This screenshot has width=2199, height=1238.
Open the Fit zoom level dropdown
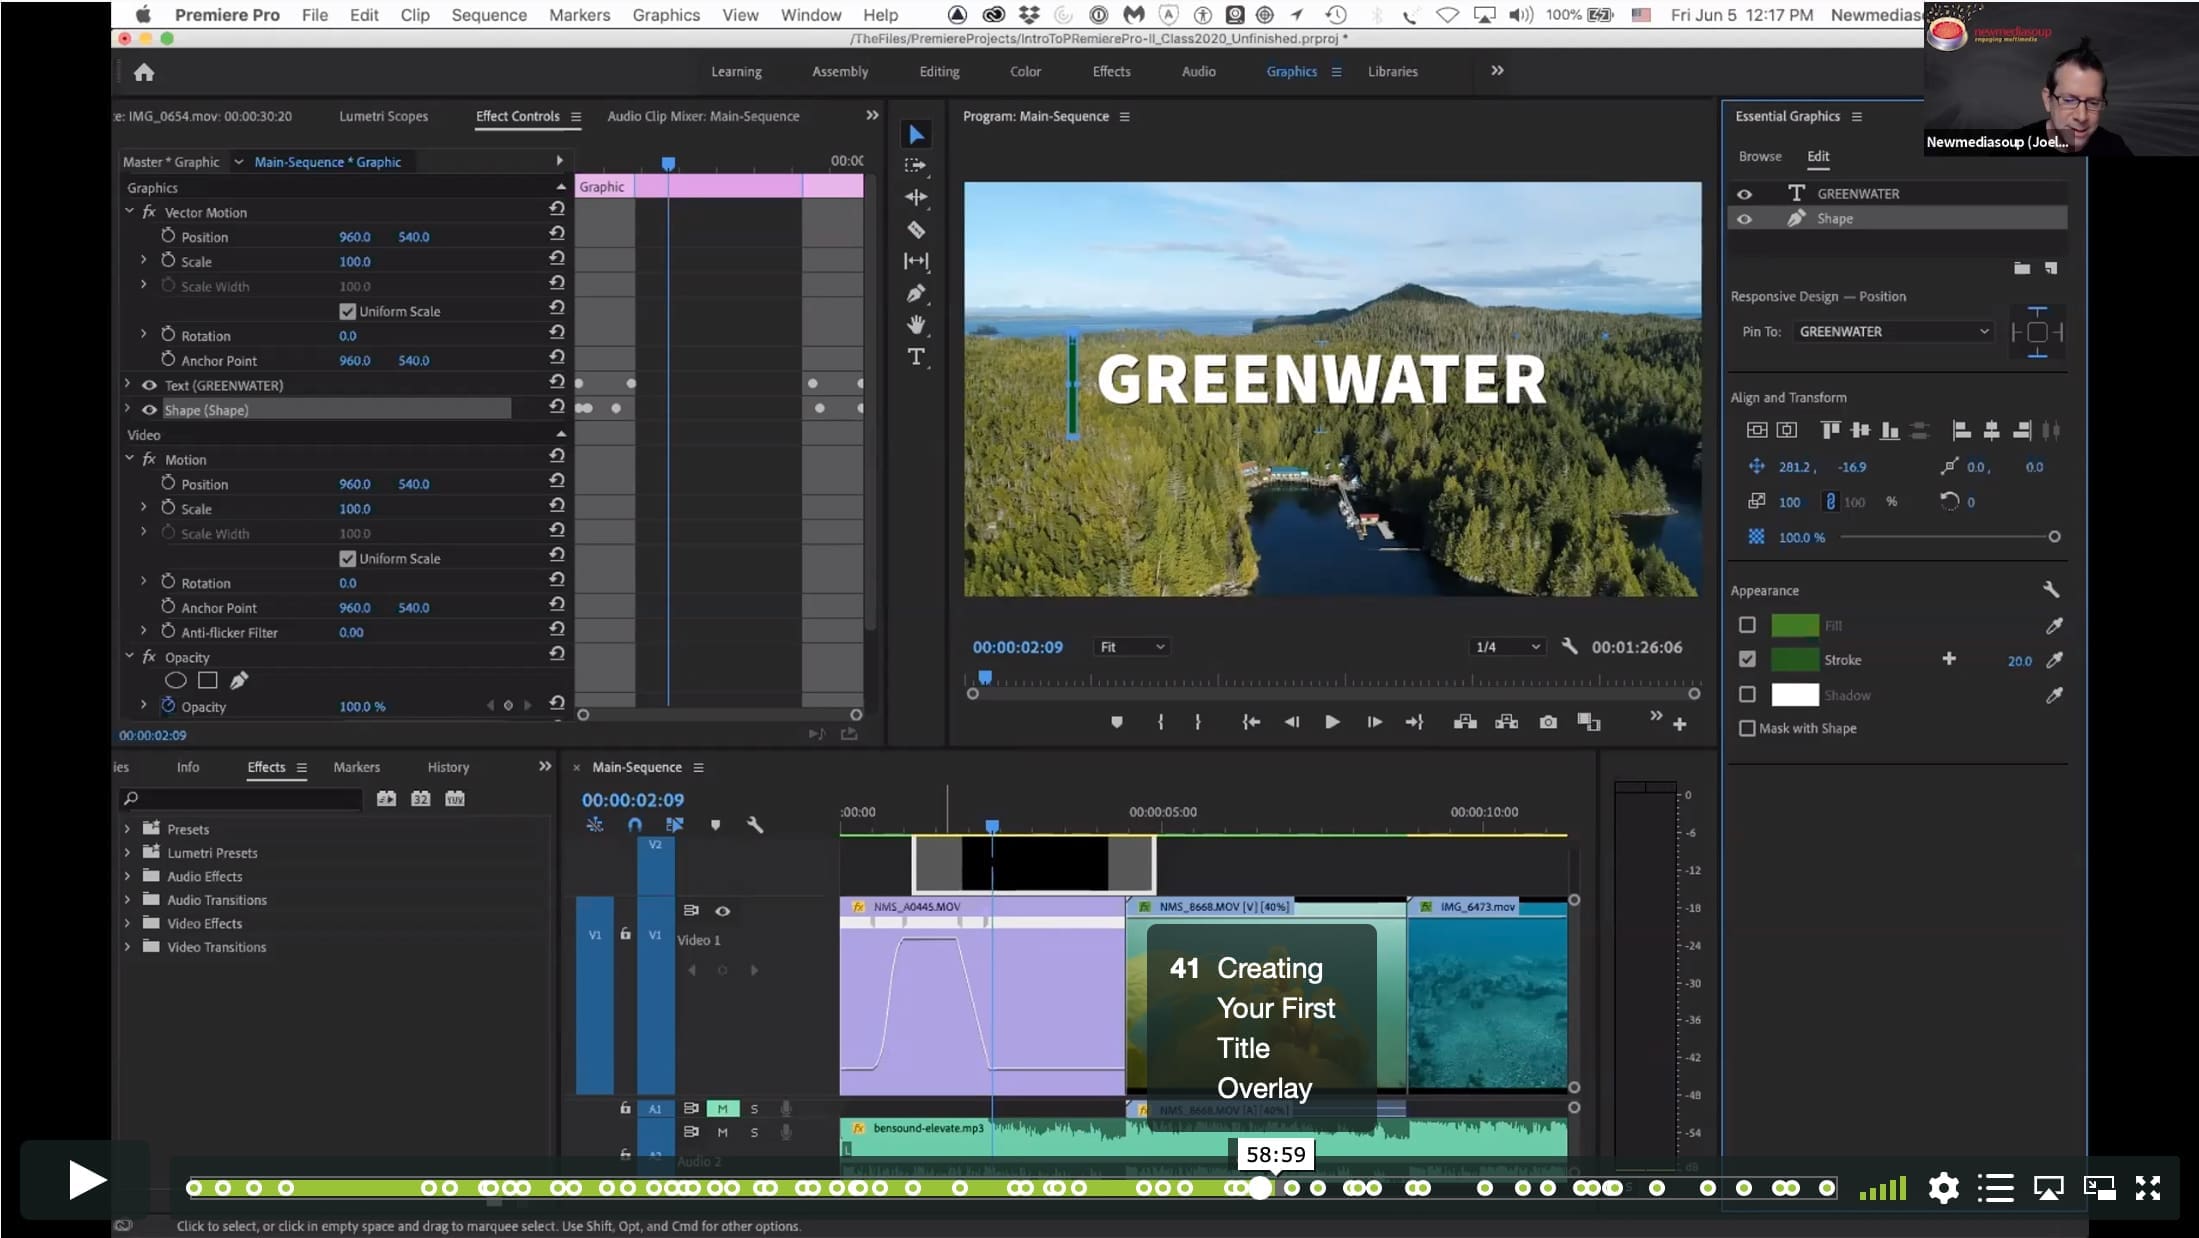[x=1132, y=647]
